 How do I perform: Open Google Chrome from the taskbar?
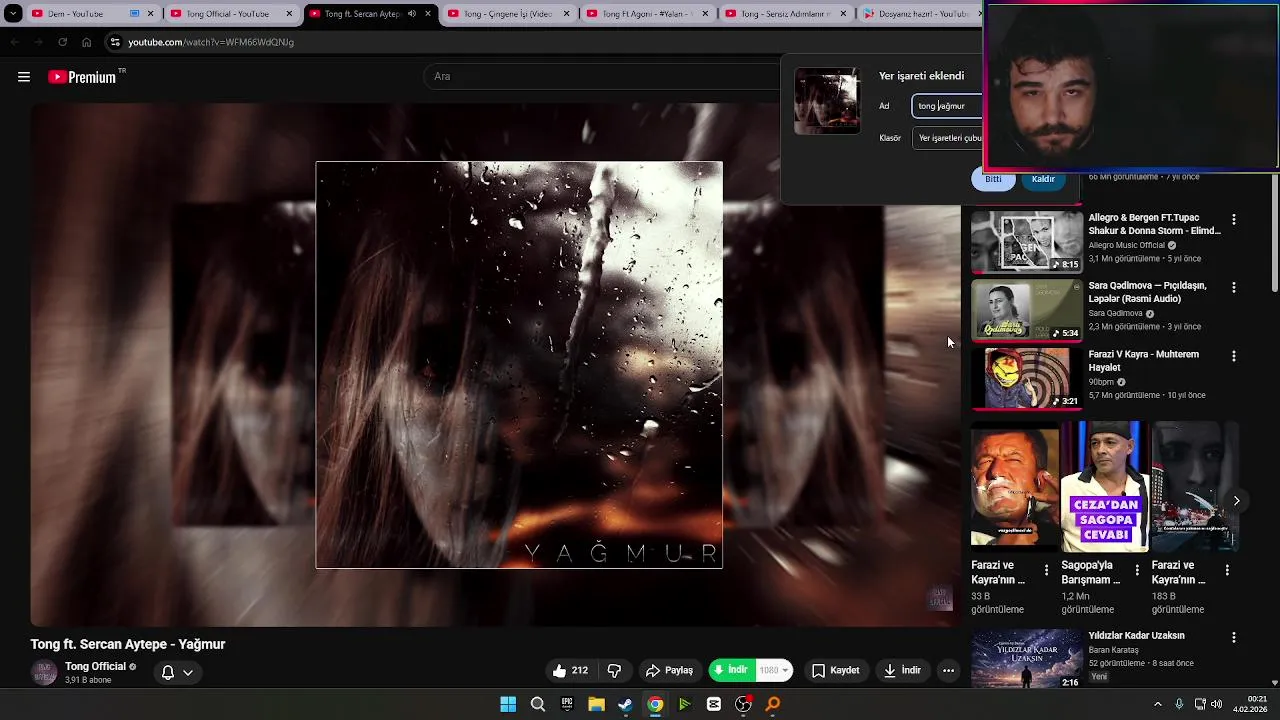tap(655, 704)
